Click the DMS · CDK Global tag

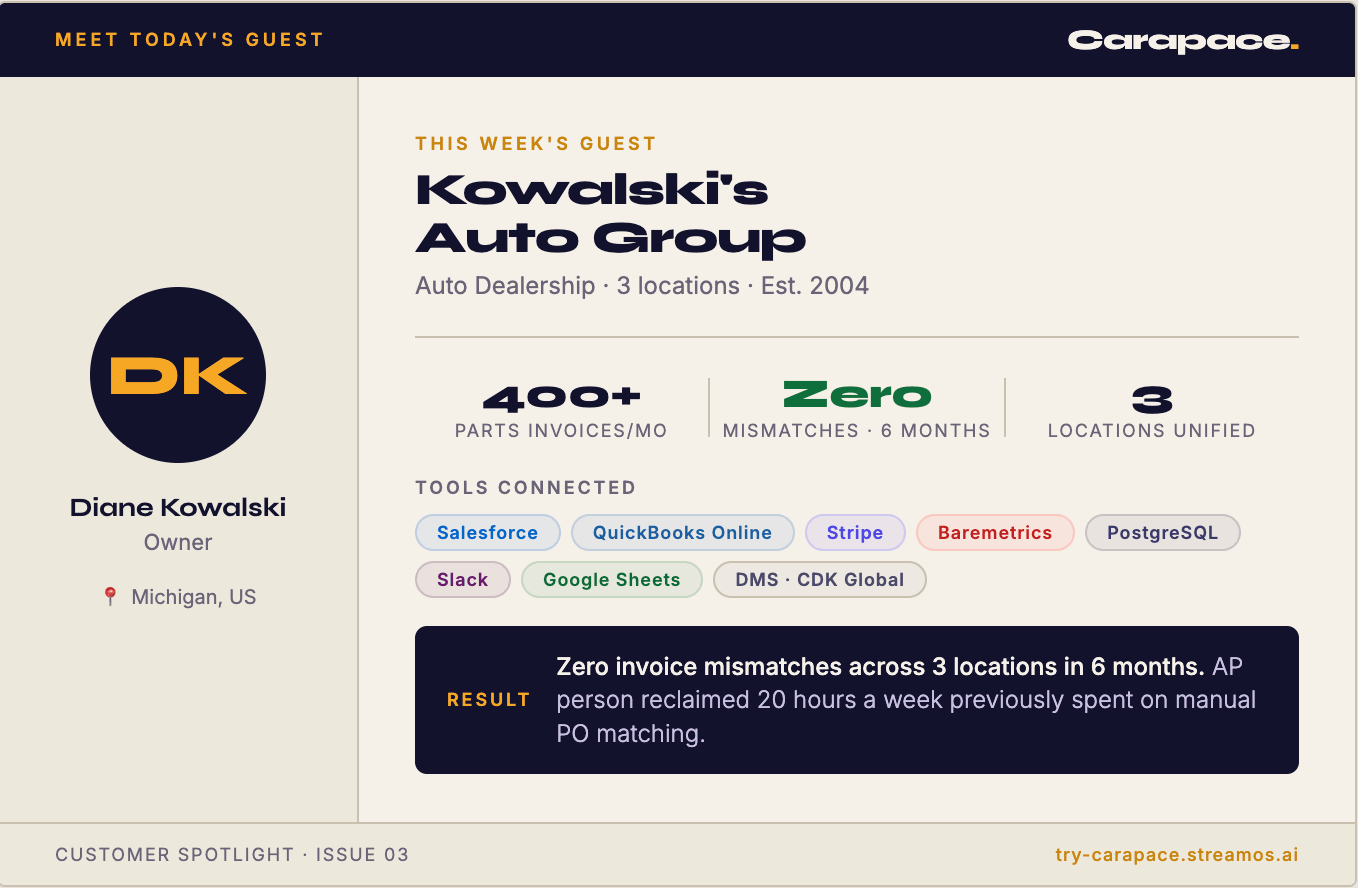coord(820,580)
